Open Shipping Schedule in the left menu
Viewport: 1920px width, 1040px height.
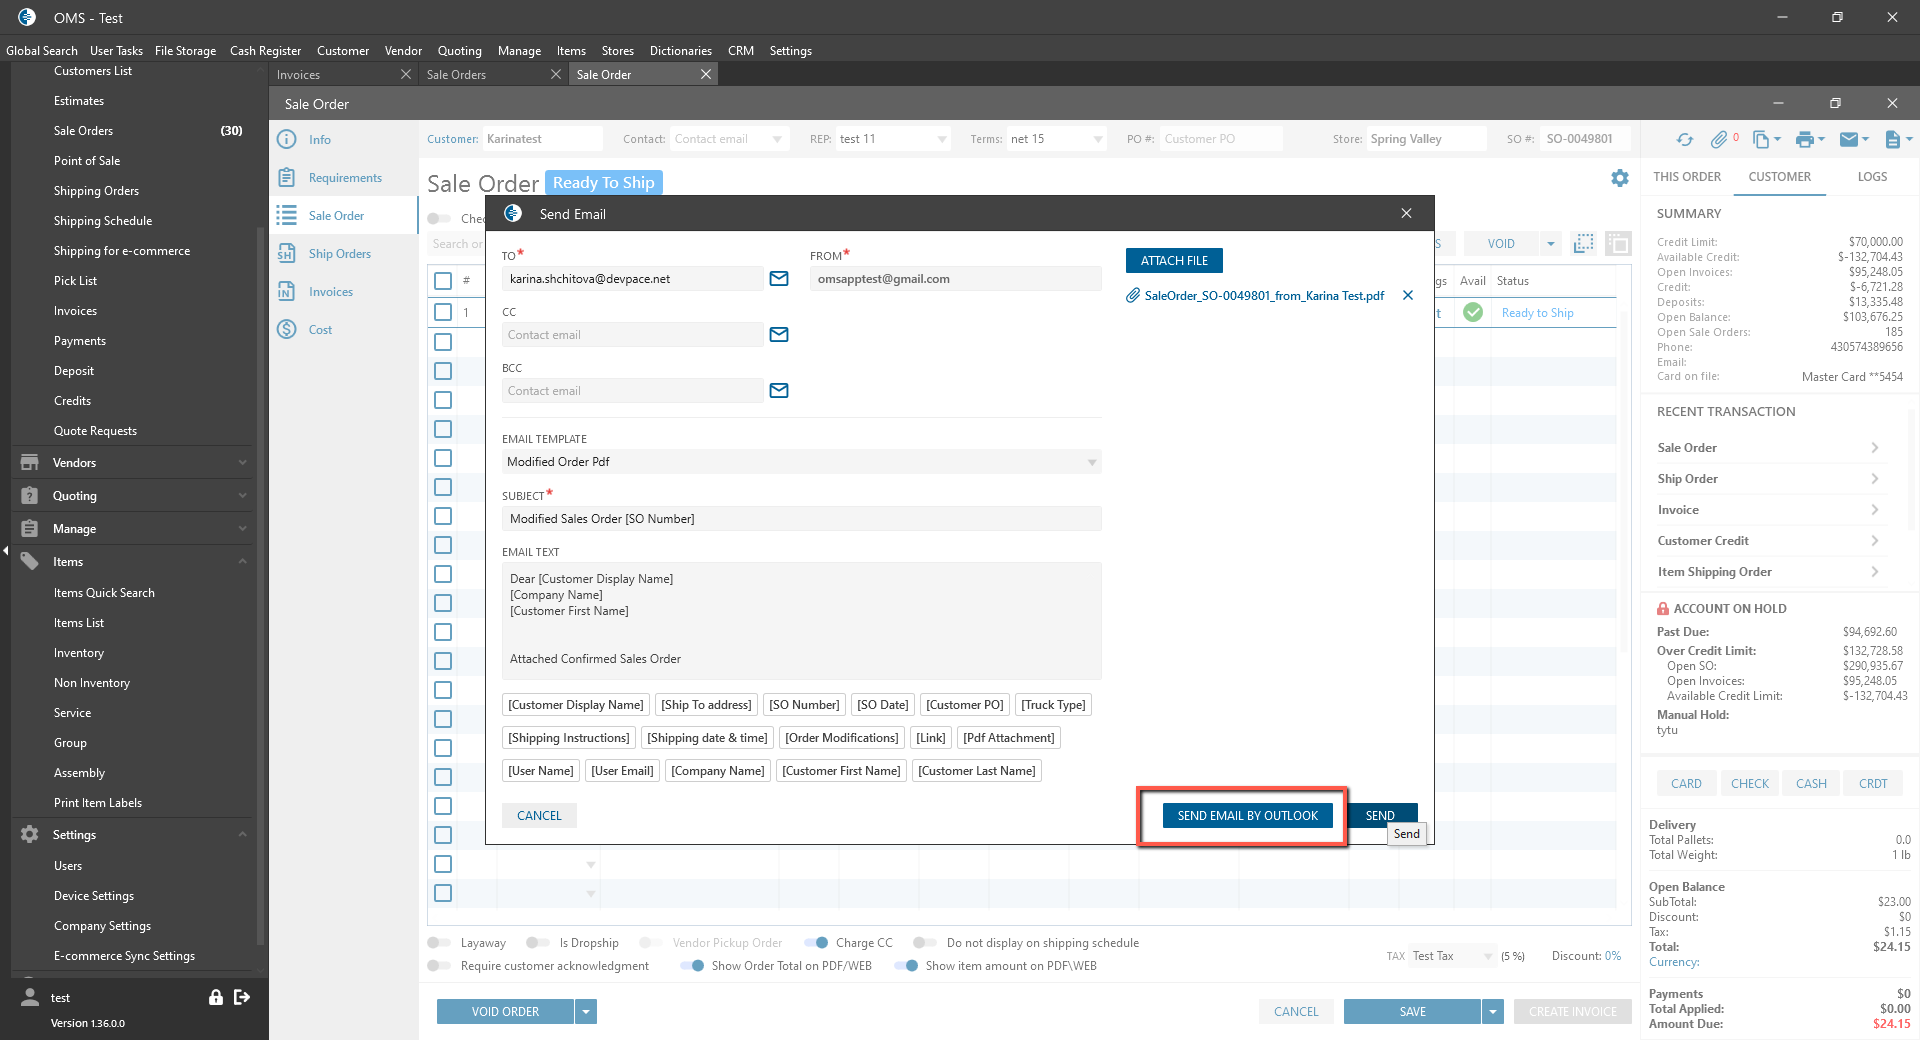click(x=103, y=221)
